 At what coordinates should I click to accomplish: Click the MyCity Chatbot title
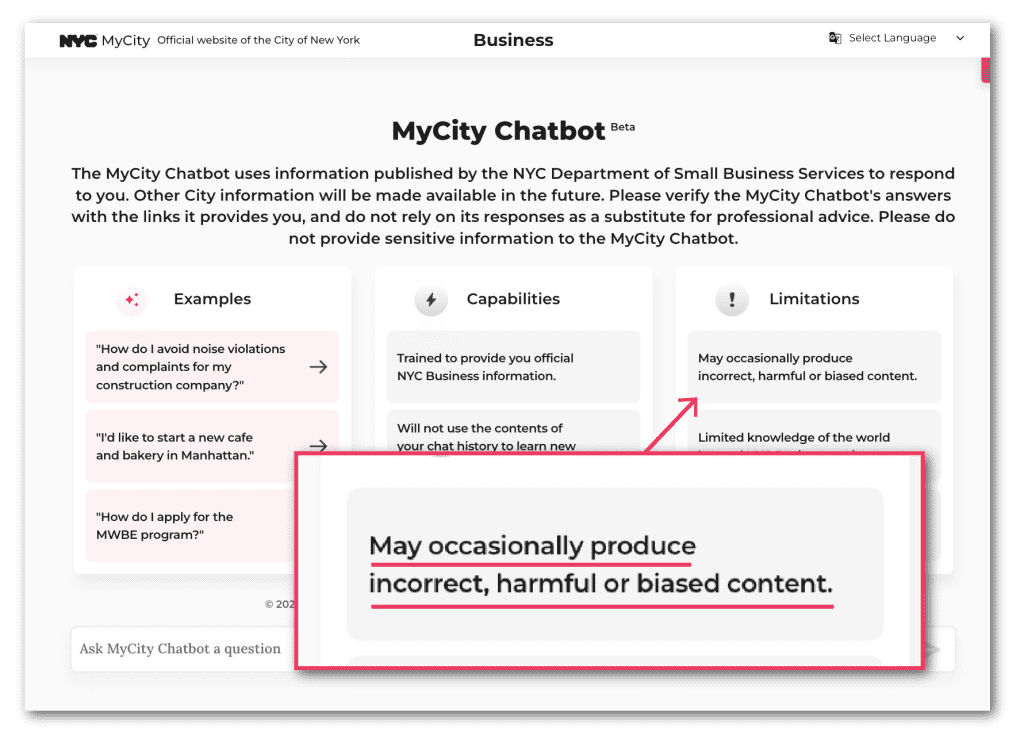498,131
